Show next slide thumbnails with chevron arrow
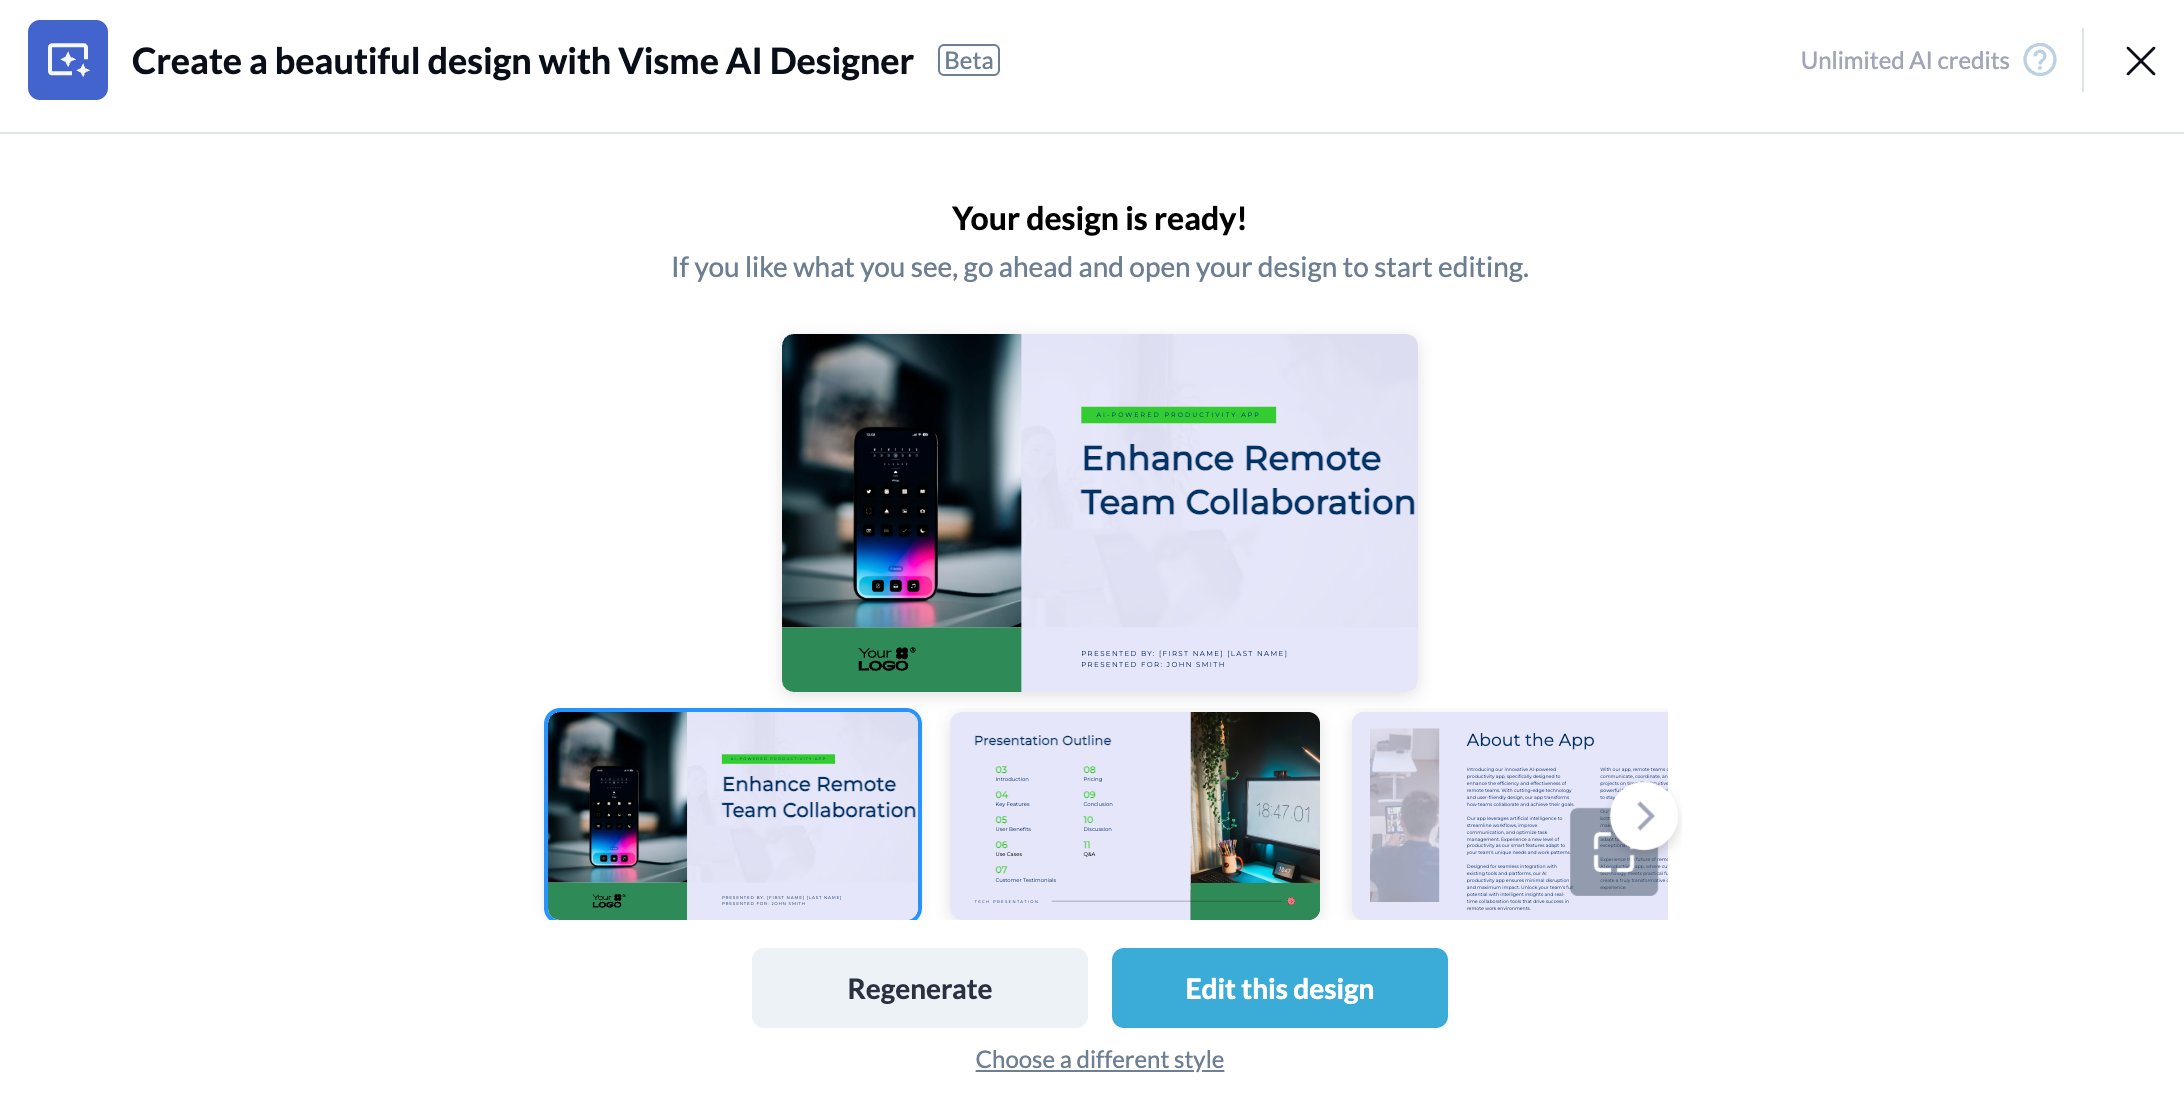The height and width of the screenshot is (1116, 2184). [1644, 816]
